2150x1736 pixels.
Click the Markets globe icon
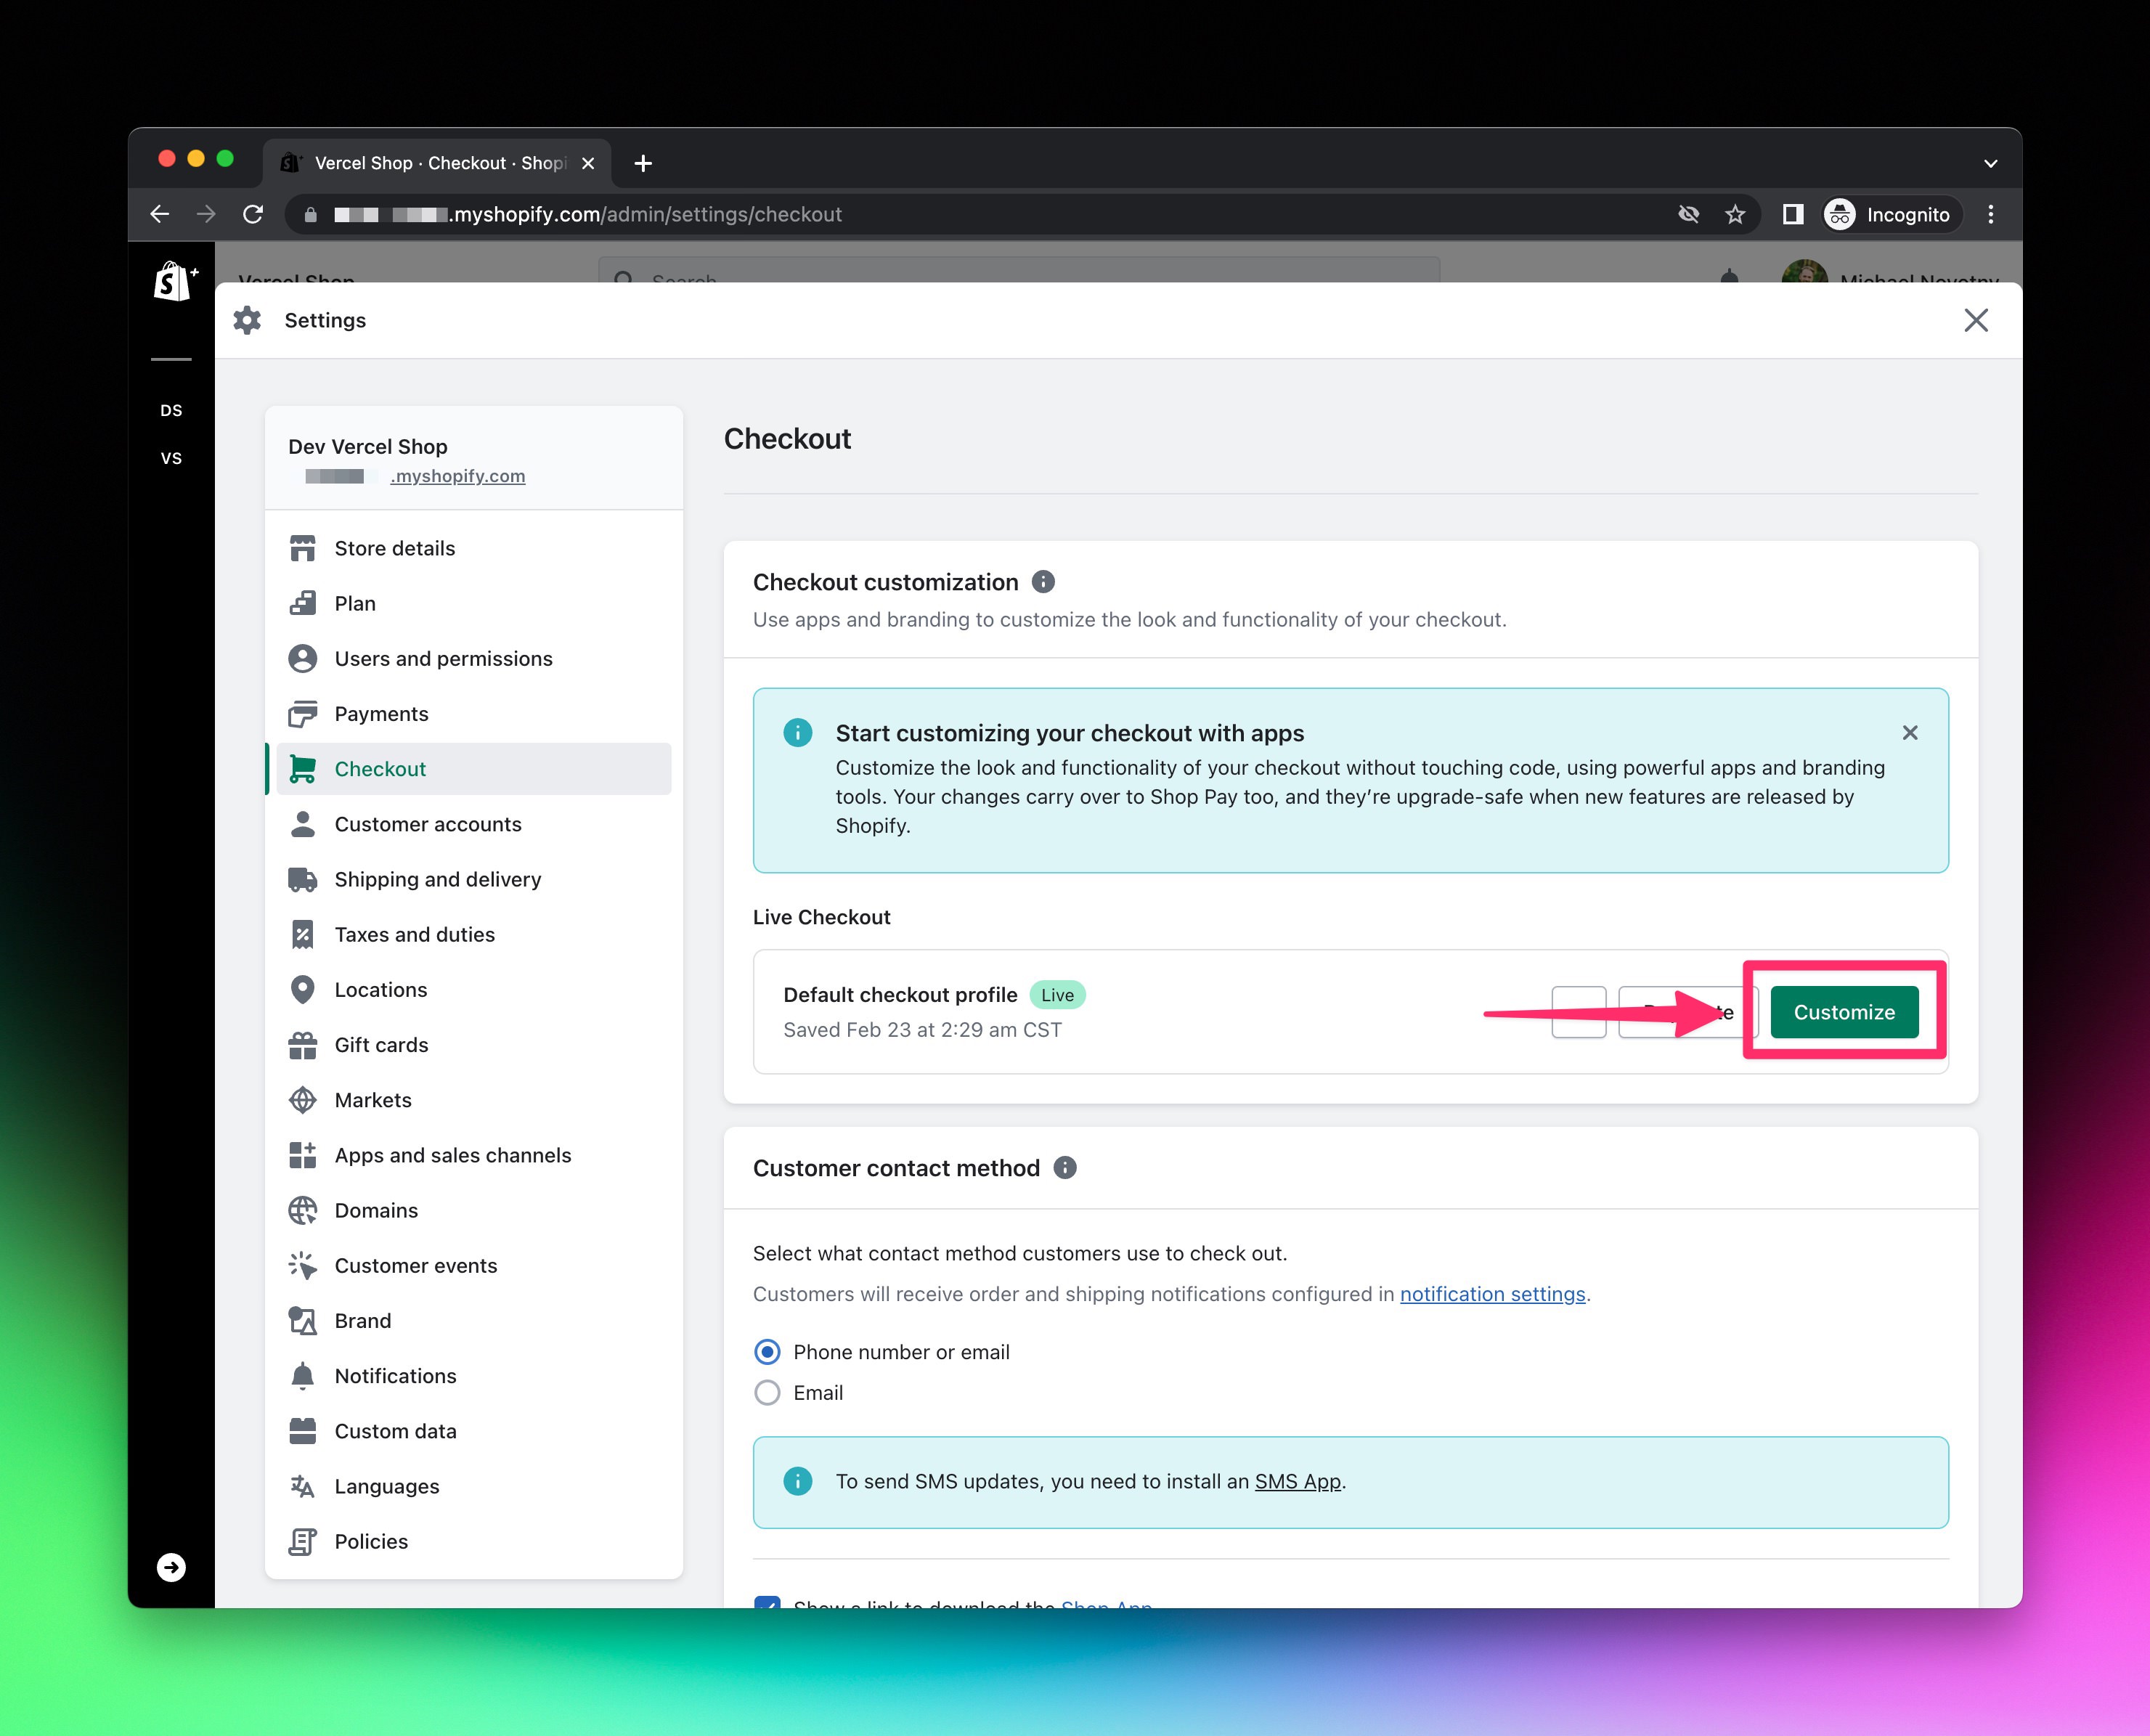tap(302, 1100)
